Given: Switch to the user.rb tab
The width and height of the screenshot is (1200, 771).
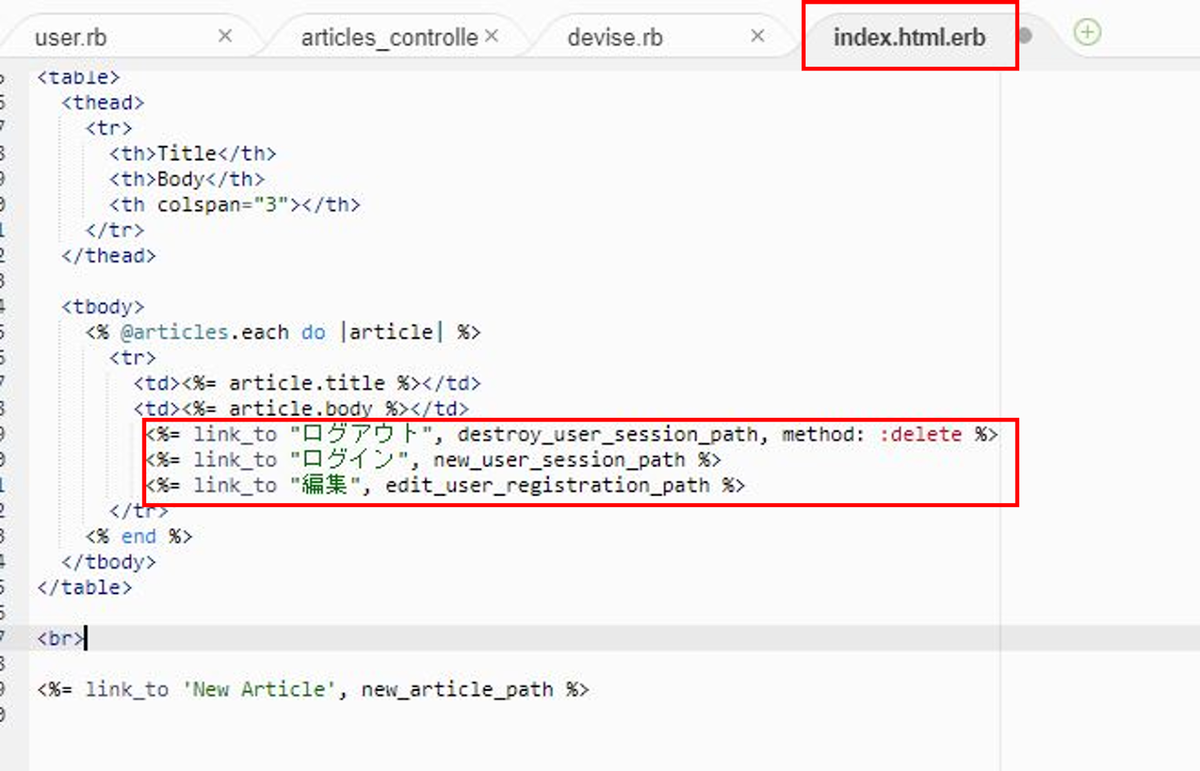Looking at the screenshot, I should click(x=71, y=38).
